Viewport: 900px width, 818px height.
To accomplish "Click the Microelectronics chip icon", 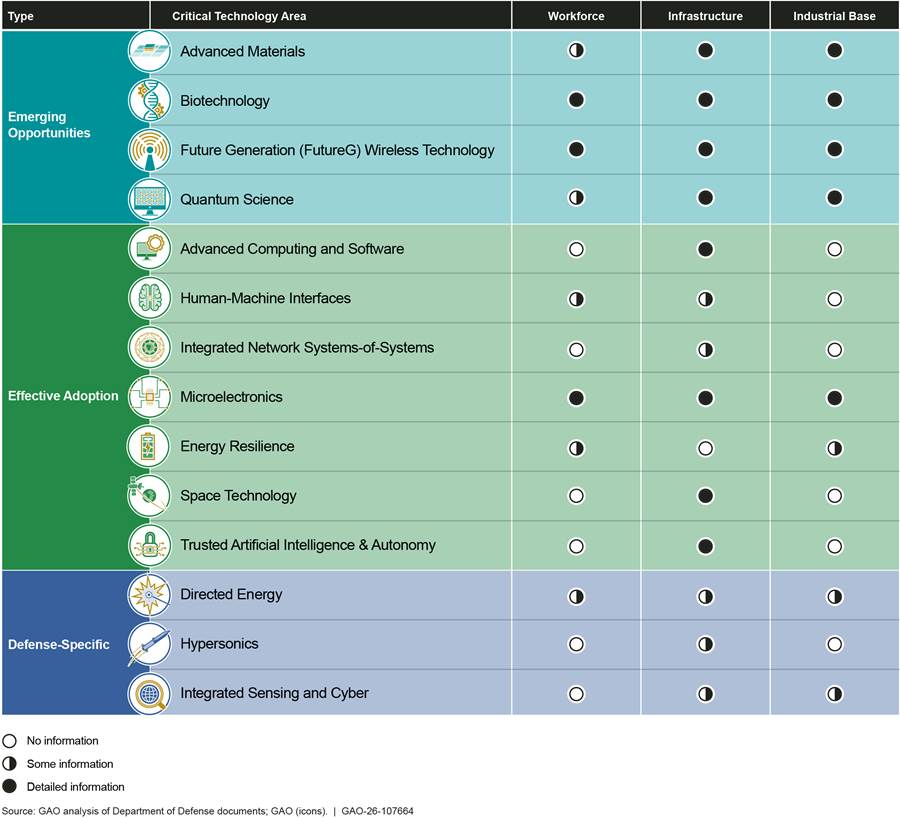I will 148,397.
